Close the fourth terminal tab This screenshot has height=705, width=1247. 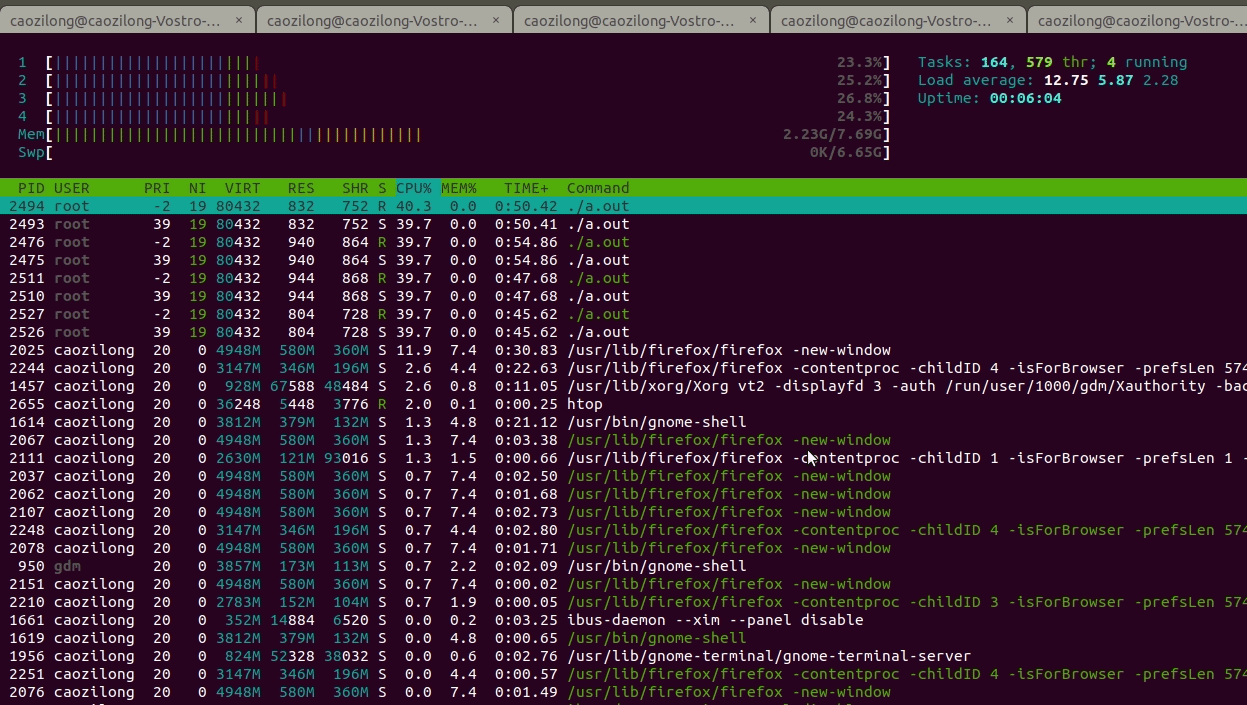coord(1010,20)
